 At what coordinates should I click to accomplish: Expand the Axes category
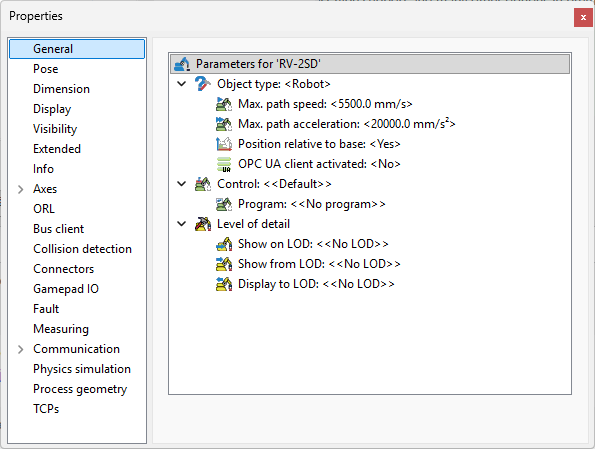(x=20, y=189)
